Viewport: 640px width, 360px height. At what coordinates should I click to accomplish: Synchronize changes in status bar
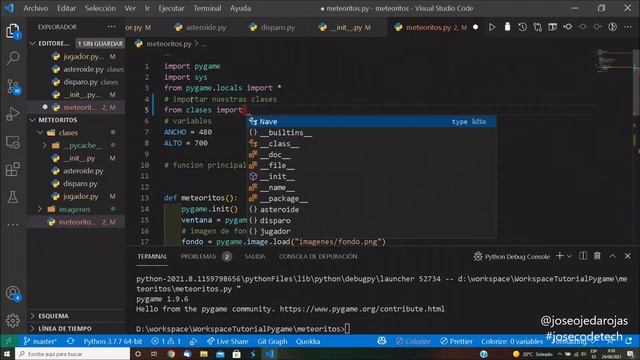[x=71, y=341]
